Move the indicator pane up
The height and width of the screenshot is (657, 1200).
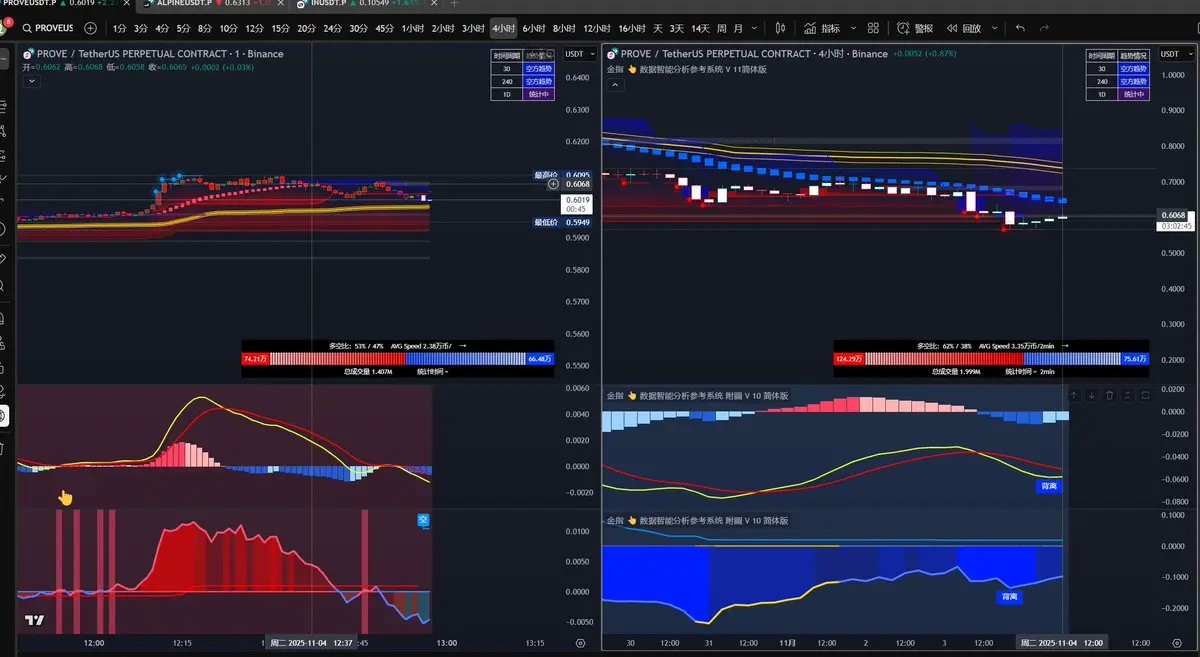(x=1074, y=395)
